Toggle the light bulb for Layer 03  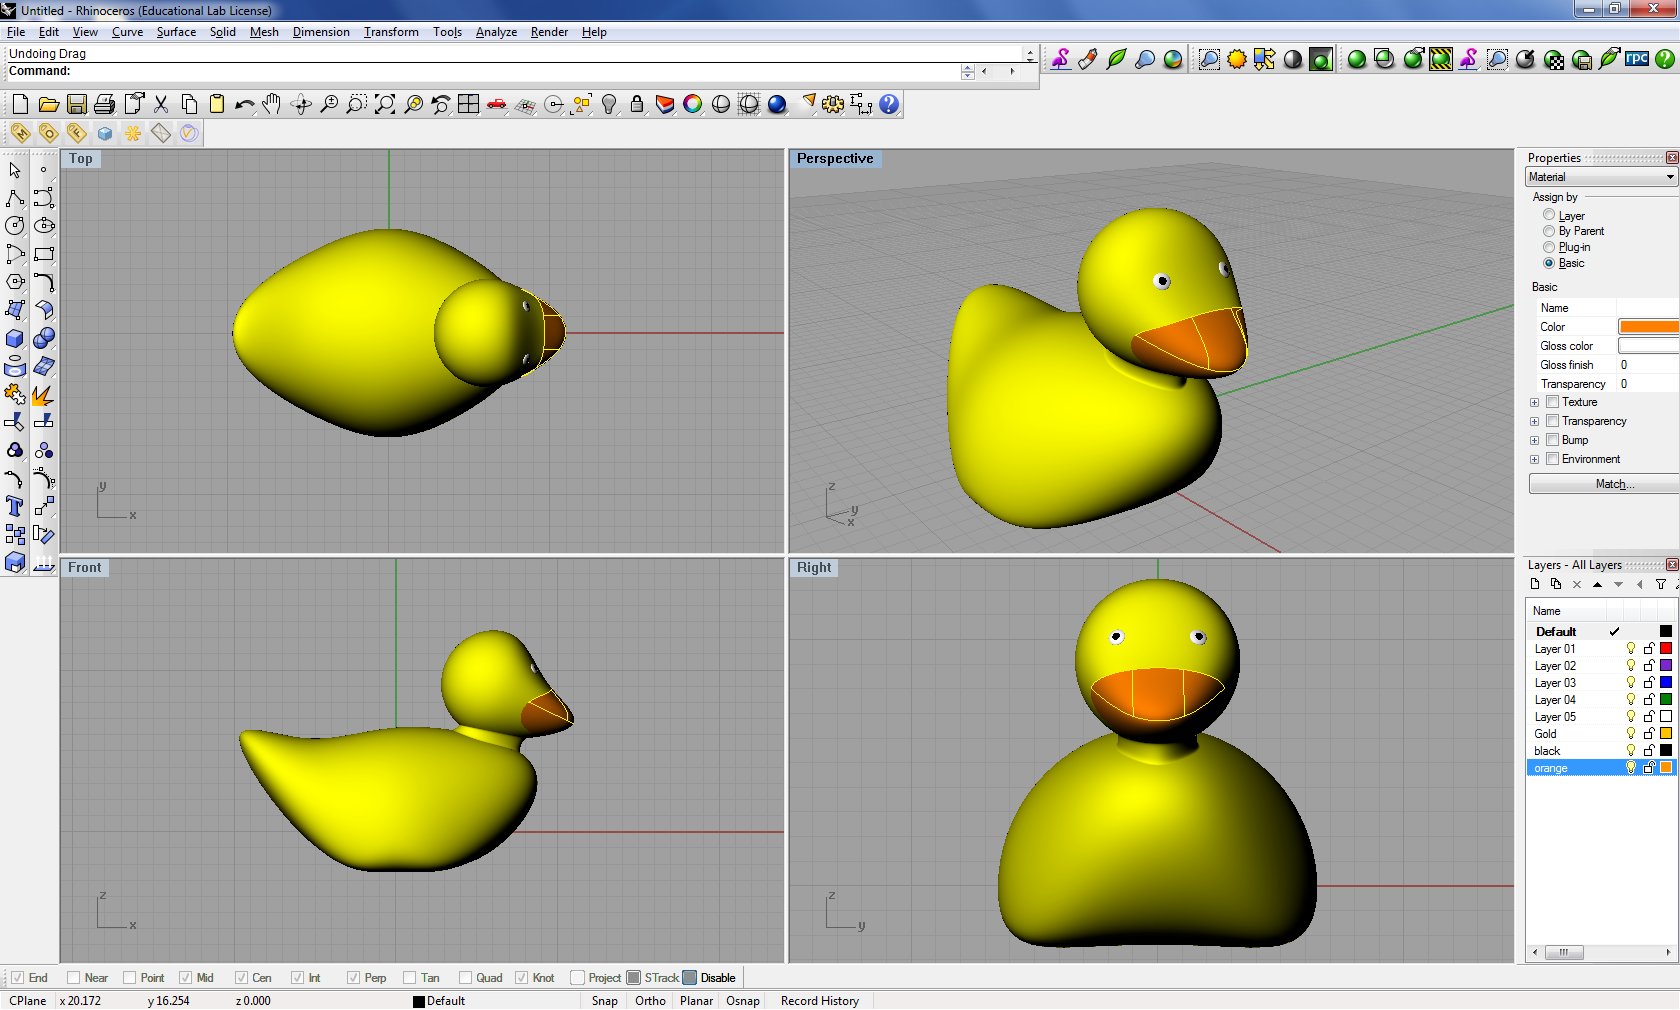[x=1631, y=683]
